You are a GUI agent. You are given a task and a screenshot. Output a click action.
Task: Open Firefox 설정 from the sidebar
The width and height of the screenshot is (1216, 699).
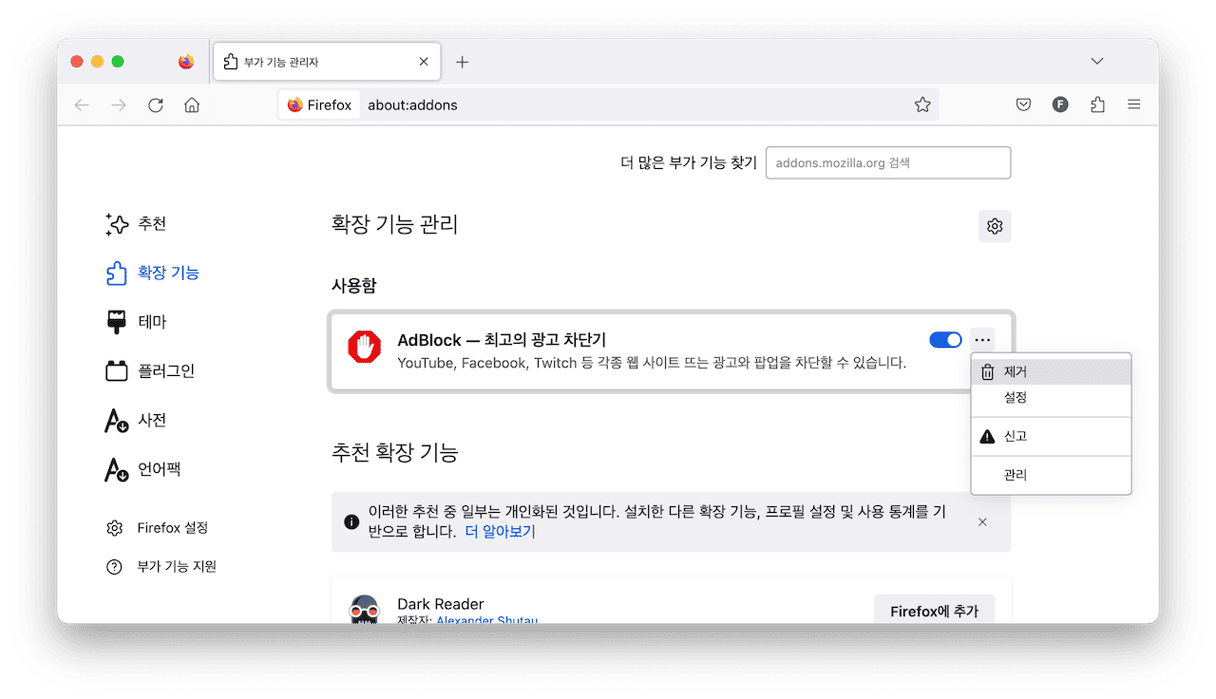pyautogui.click(x=157, y=528)
